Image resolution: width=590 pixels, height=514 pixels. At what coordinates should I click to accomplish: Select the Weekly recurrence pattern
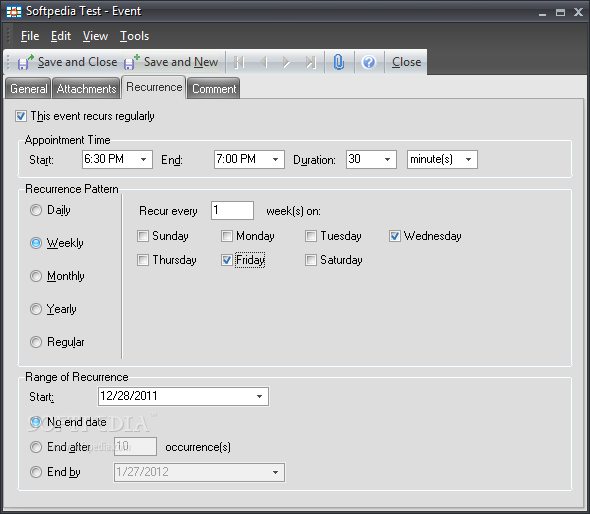click(36, 243)
